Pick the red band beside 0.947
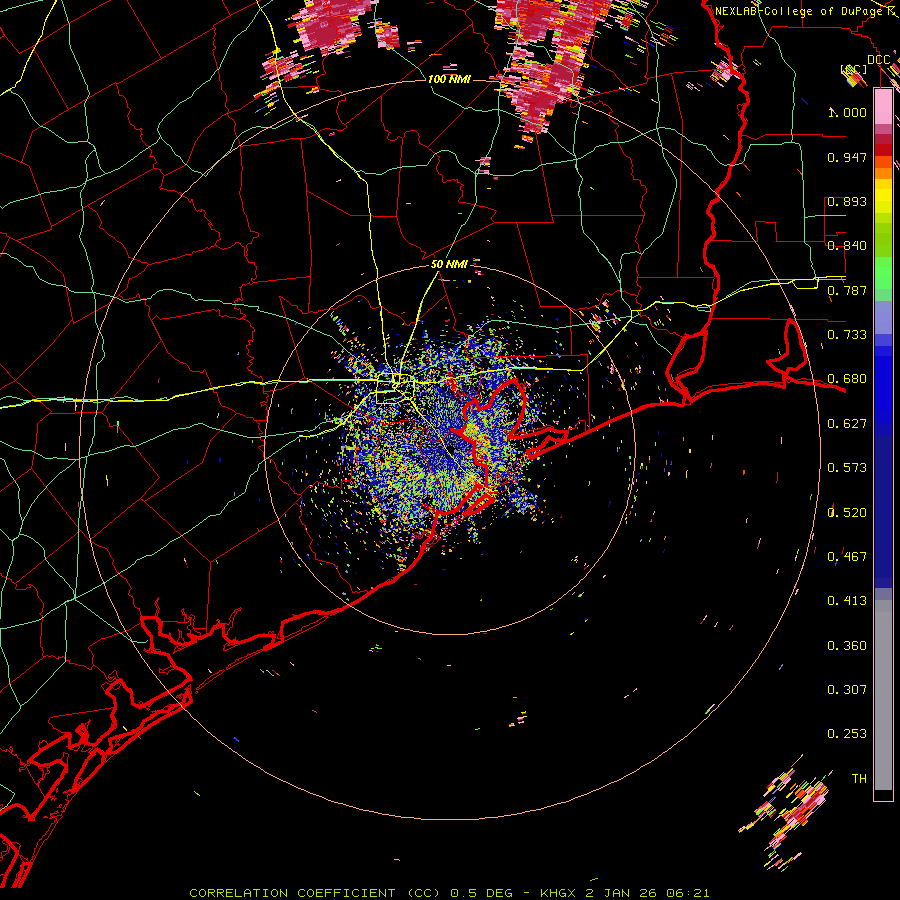This screenshot has height=900, width=900. pyautogui.click(x=883, y=150)
